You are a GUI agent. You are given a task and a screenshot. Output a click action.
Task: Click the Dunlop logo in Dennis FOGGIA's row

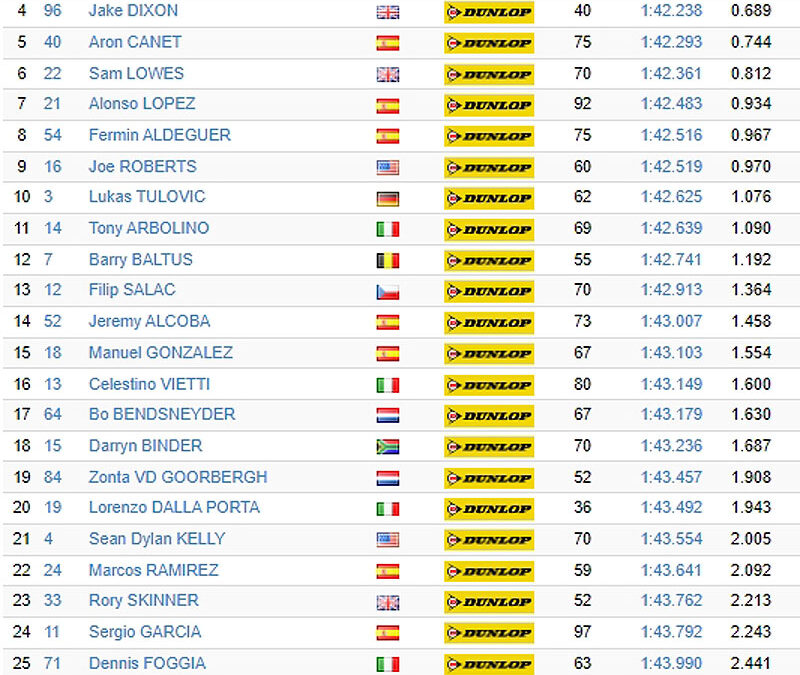tap(489, 664)
